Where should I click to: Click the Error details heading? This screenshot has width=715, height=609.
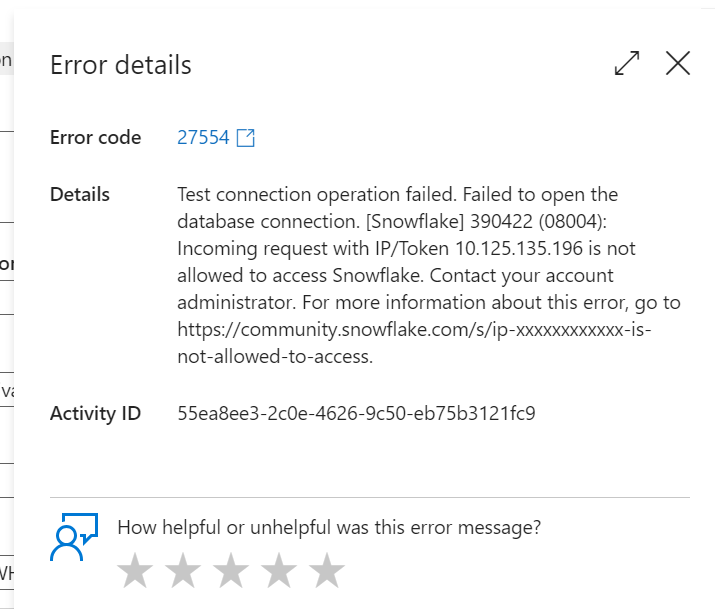pyautogui.click(x=121, y=65)
